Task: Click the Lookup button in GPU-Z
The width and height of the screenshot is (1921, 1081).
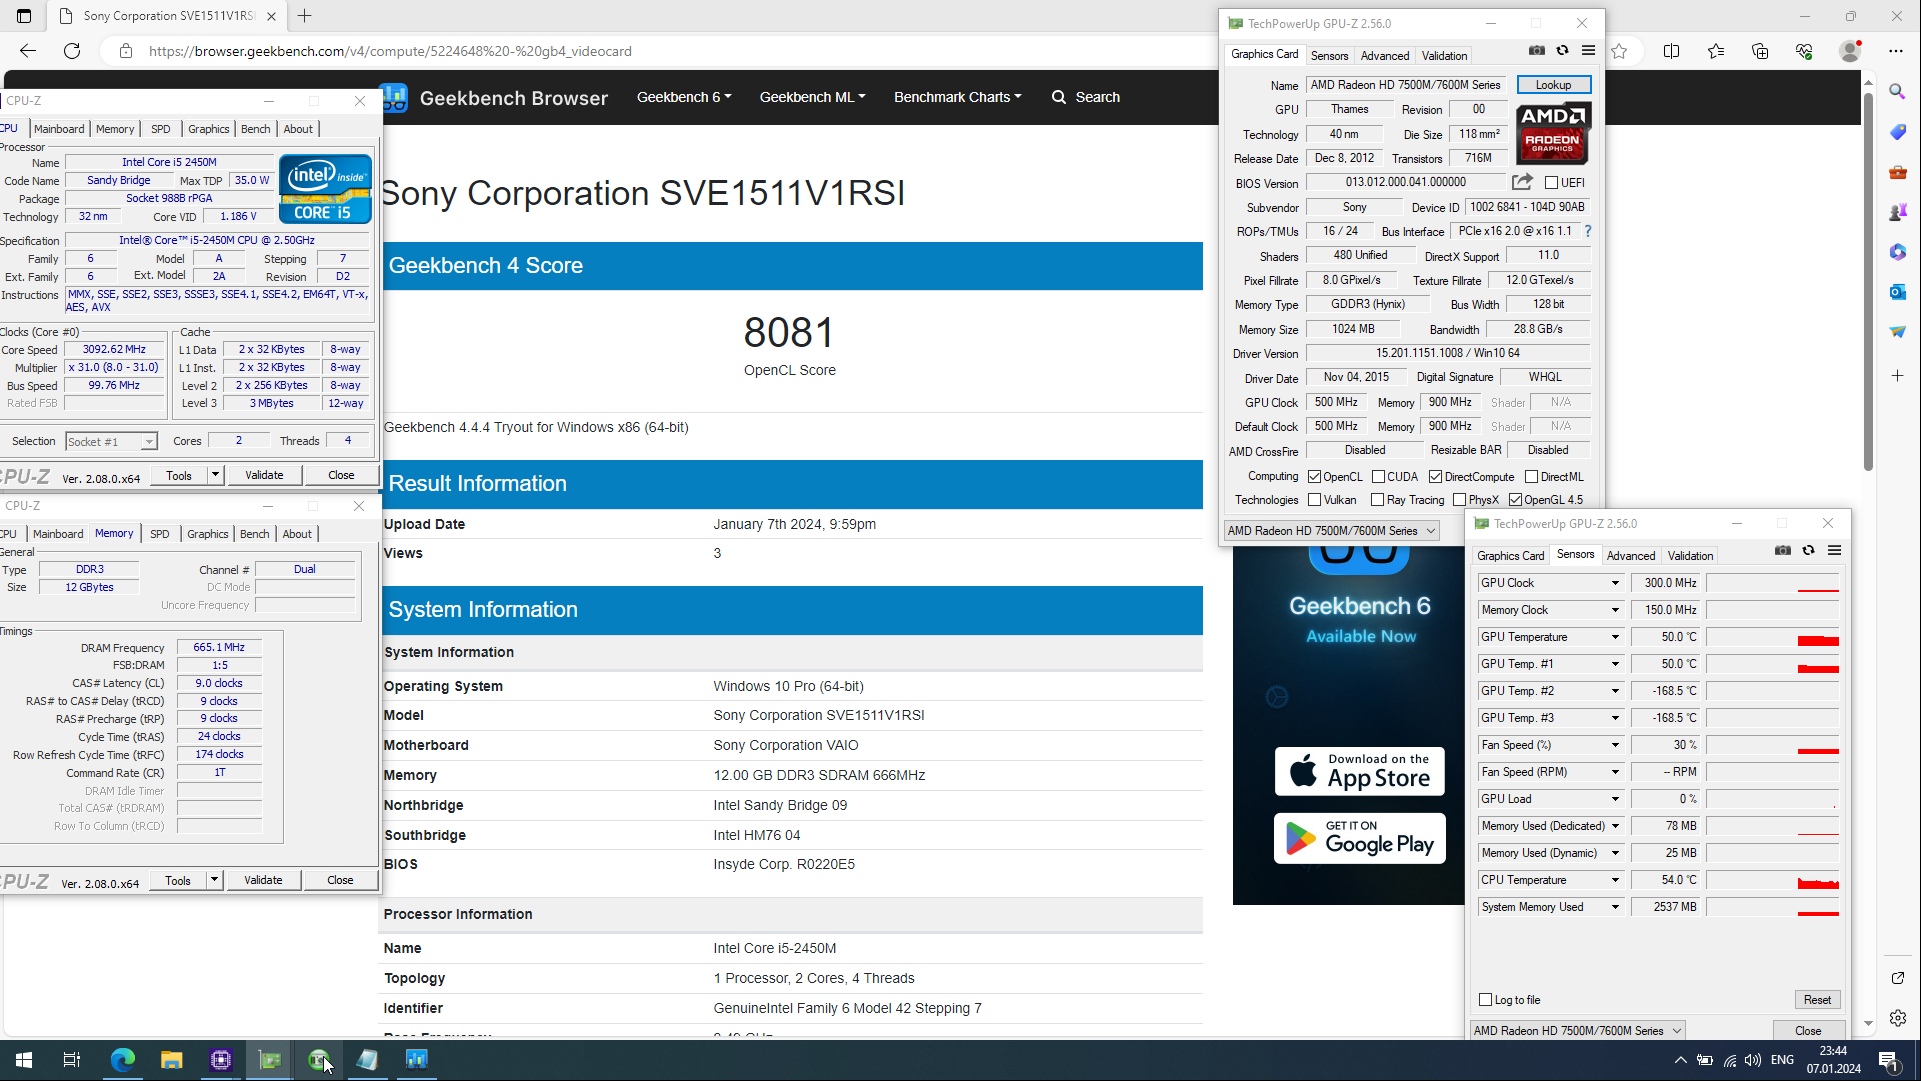Action: coord(1553,85)
